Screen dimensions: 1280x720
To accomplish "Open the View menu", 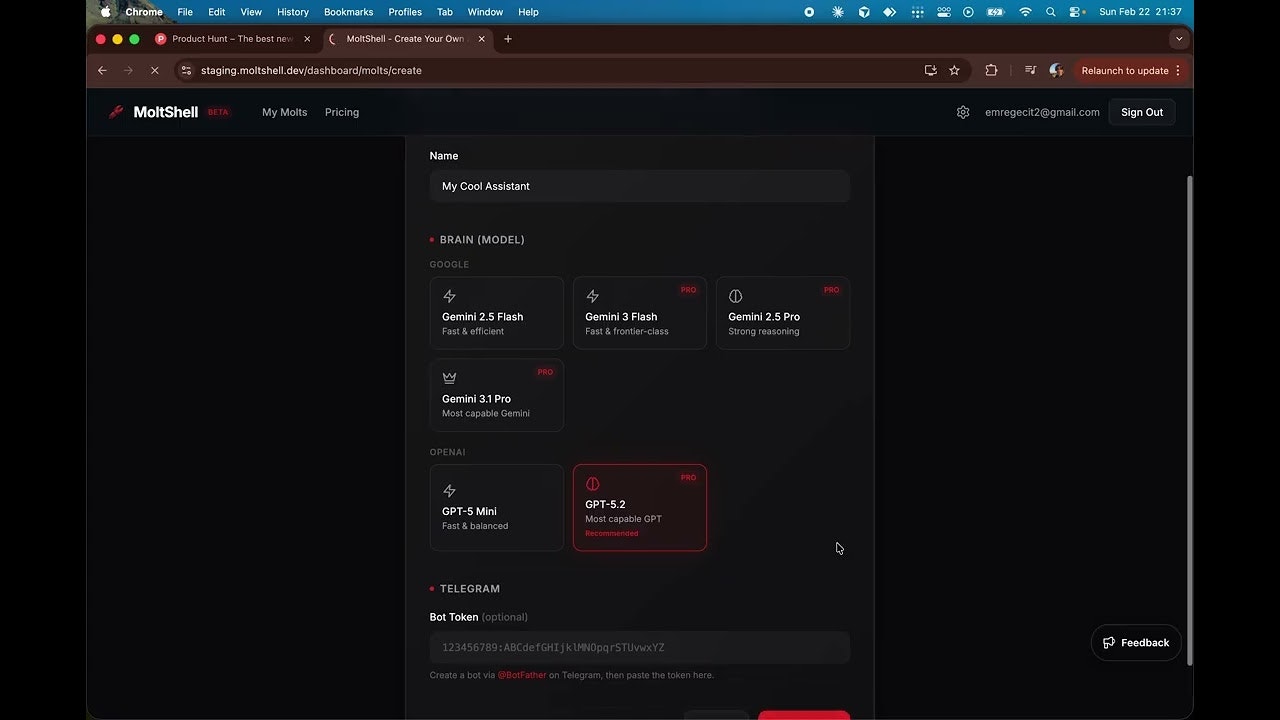I will click(251, 12).
